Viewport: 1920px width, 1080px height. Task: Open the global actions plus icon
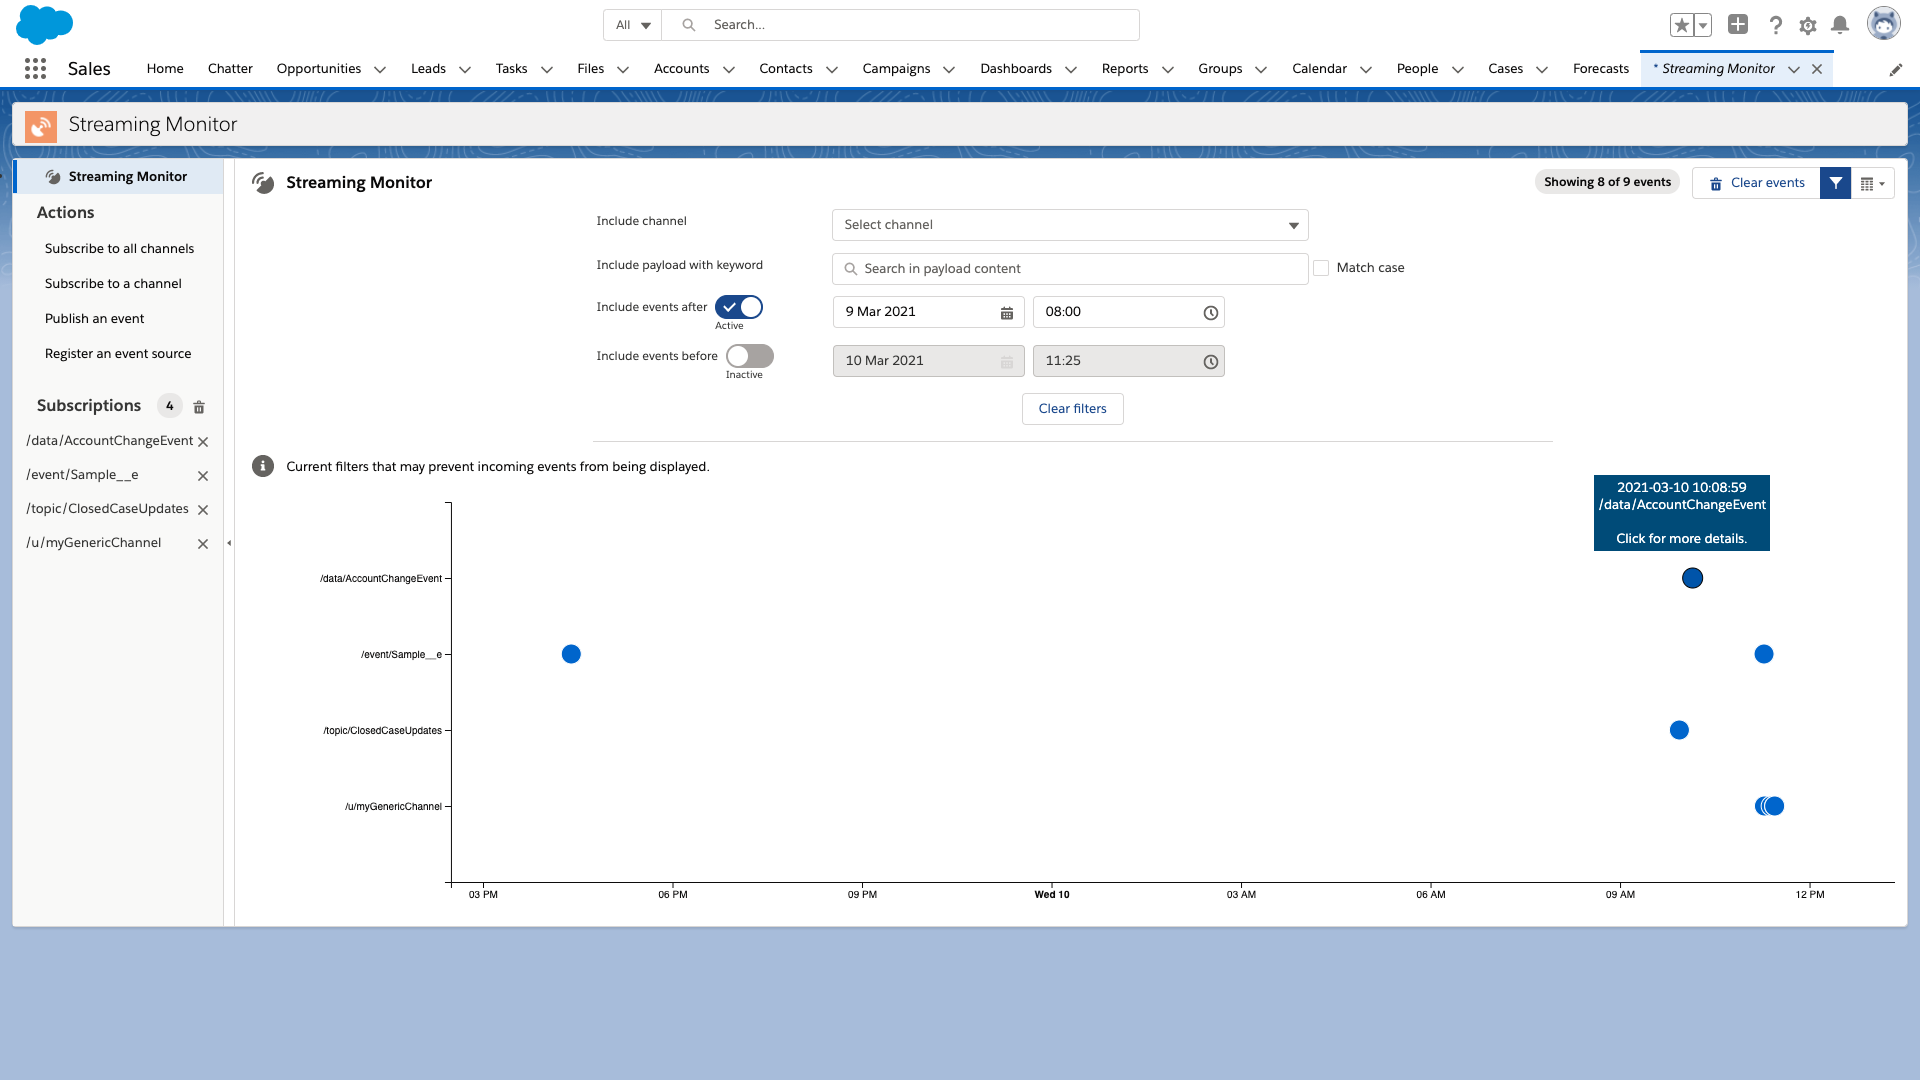tap(1738, 25)
